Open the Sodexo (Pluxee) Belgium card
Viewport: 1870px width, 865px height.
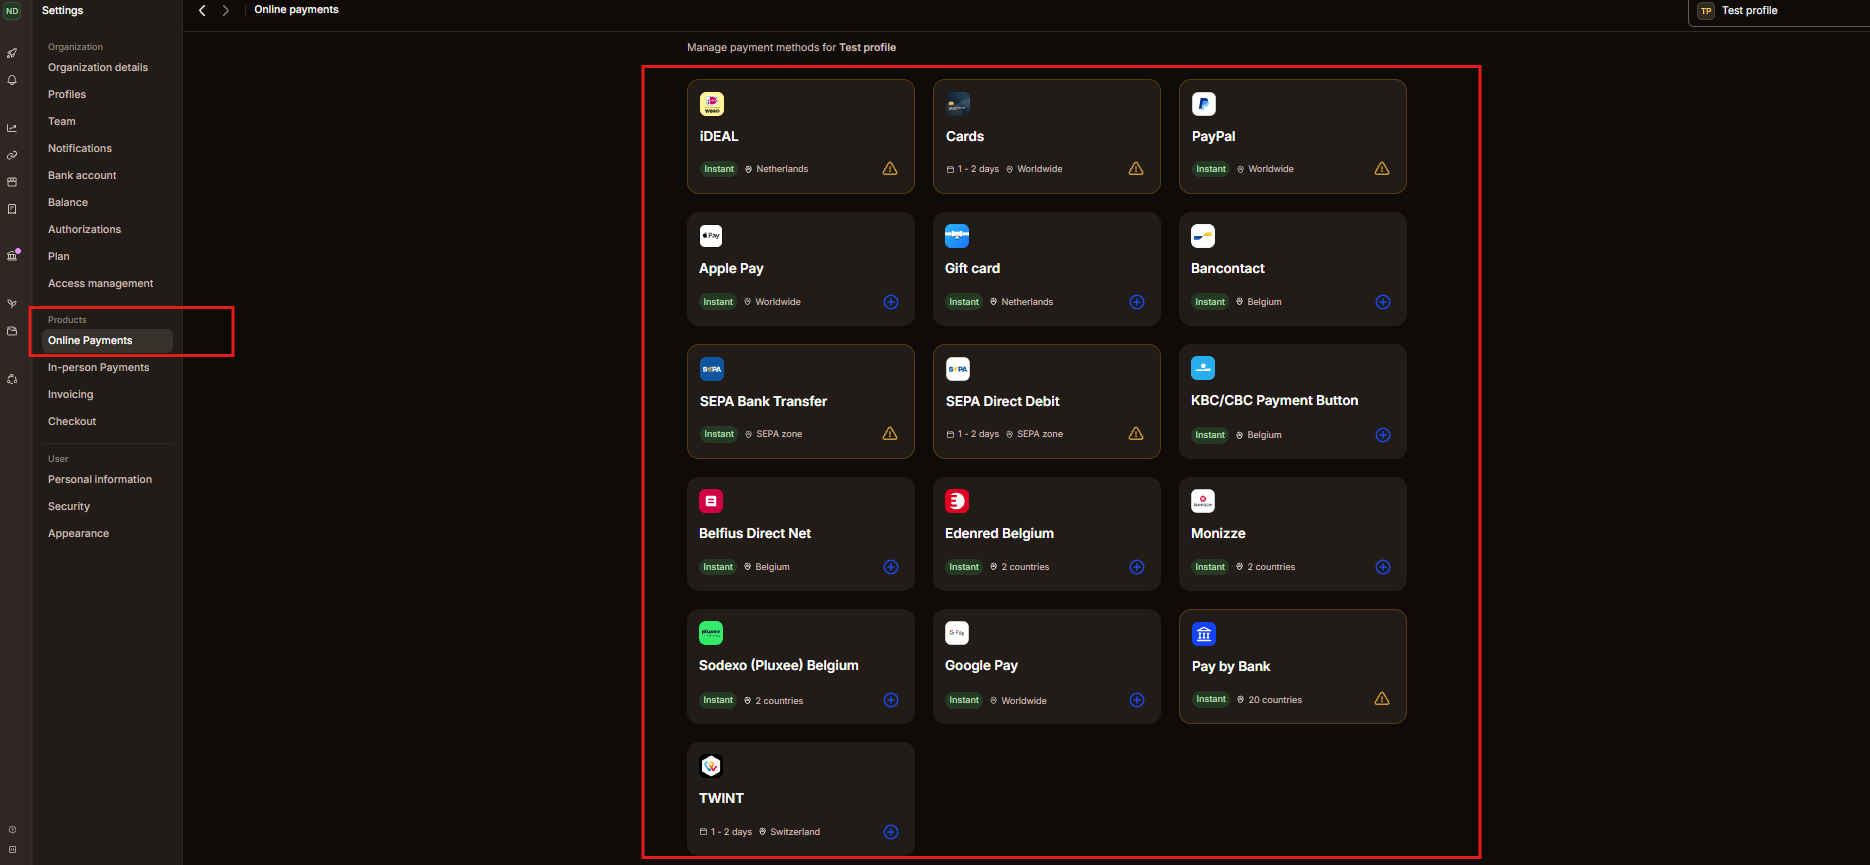coord(801,667)
